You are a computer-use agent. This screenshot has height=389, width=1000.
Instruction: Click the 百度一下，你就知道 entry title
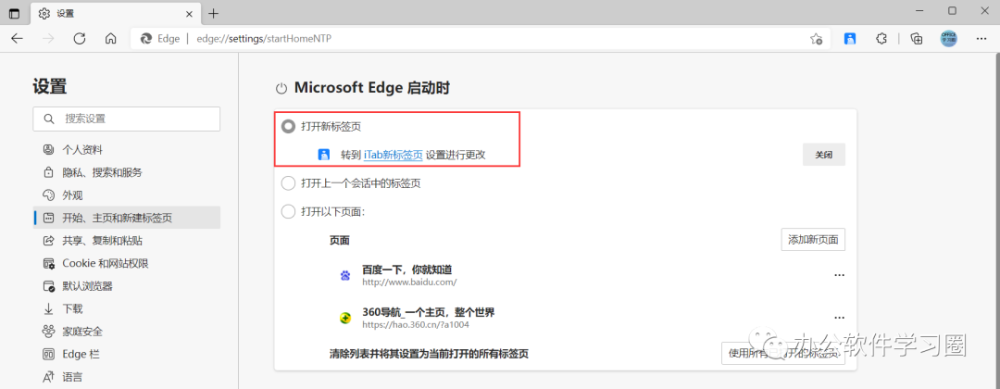coord(407,270)
